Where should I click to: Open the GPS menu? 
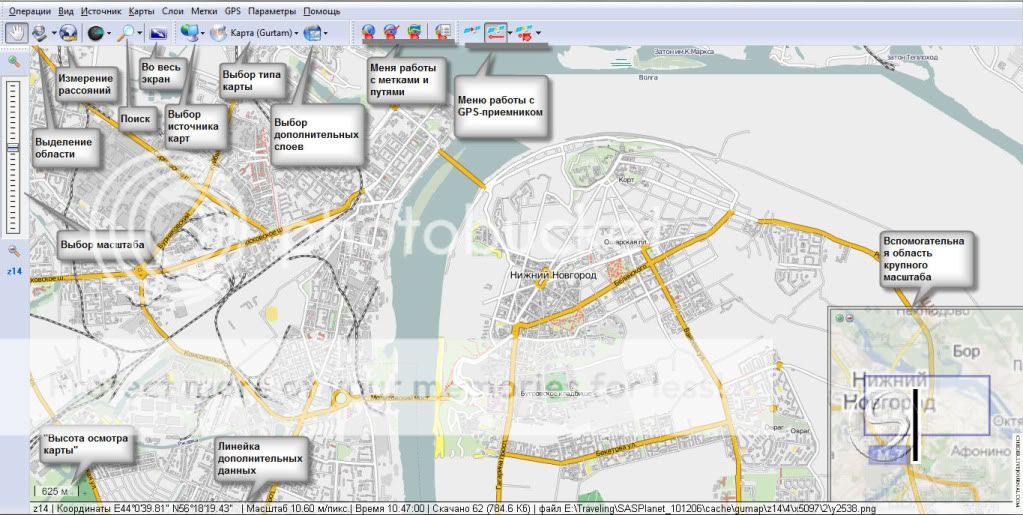232,12
